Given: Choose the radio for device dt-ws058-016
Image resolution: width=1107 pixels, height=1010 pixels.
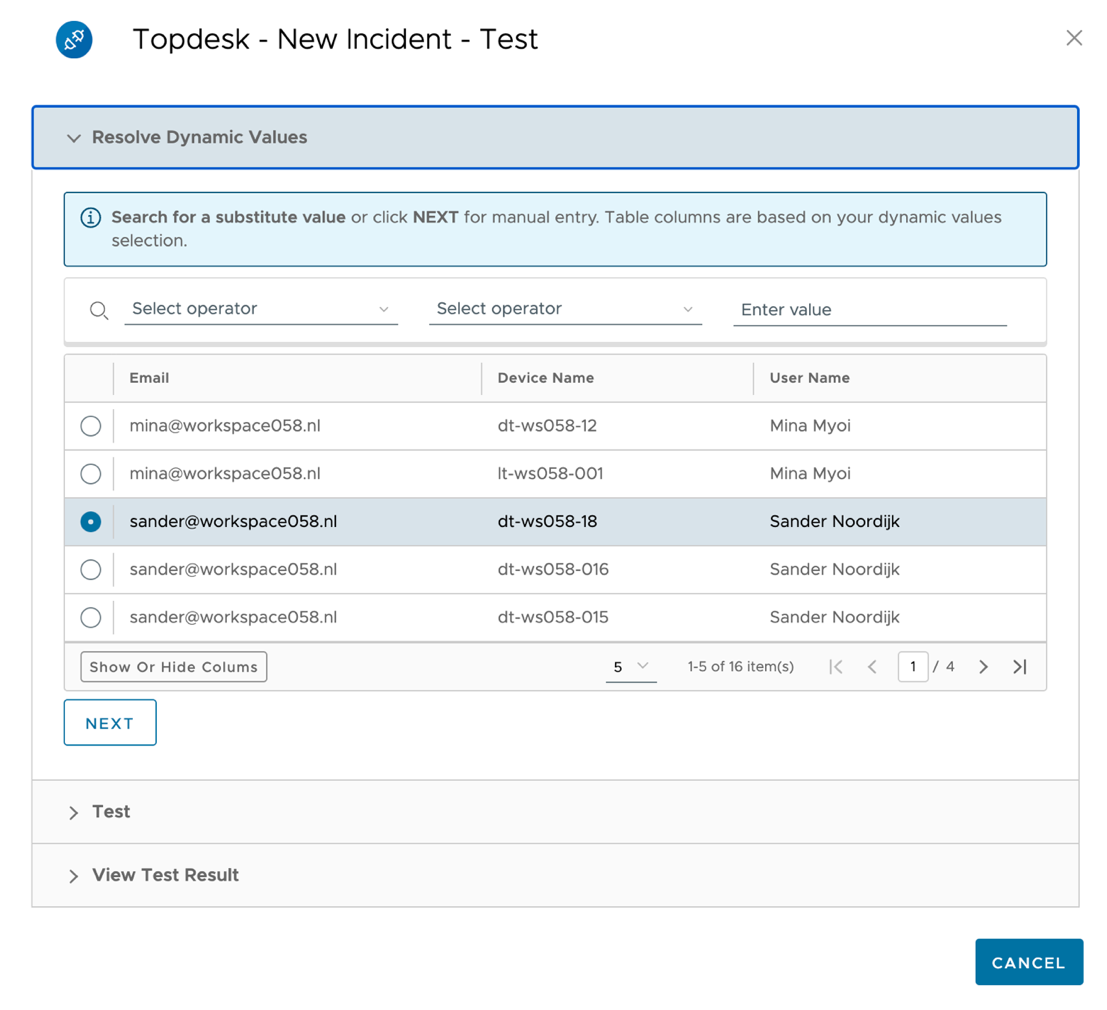Looking at the screenshot, I should pyautogui.click(x=91, y=570).
